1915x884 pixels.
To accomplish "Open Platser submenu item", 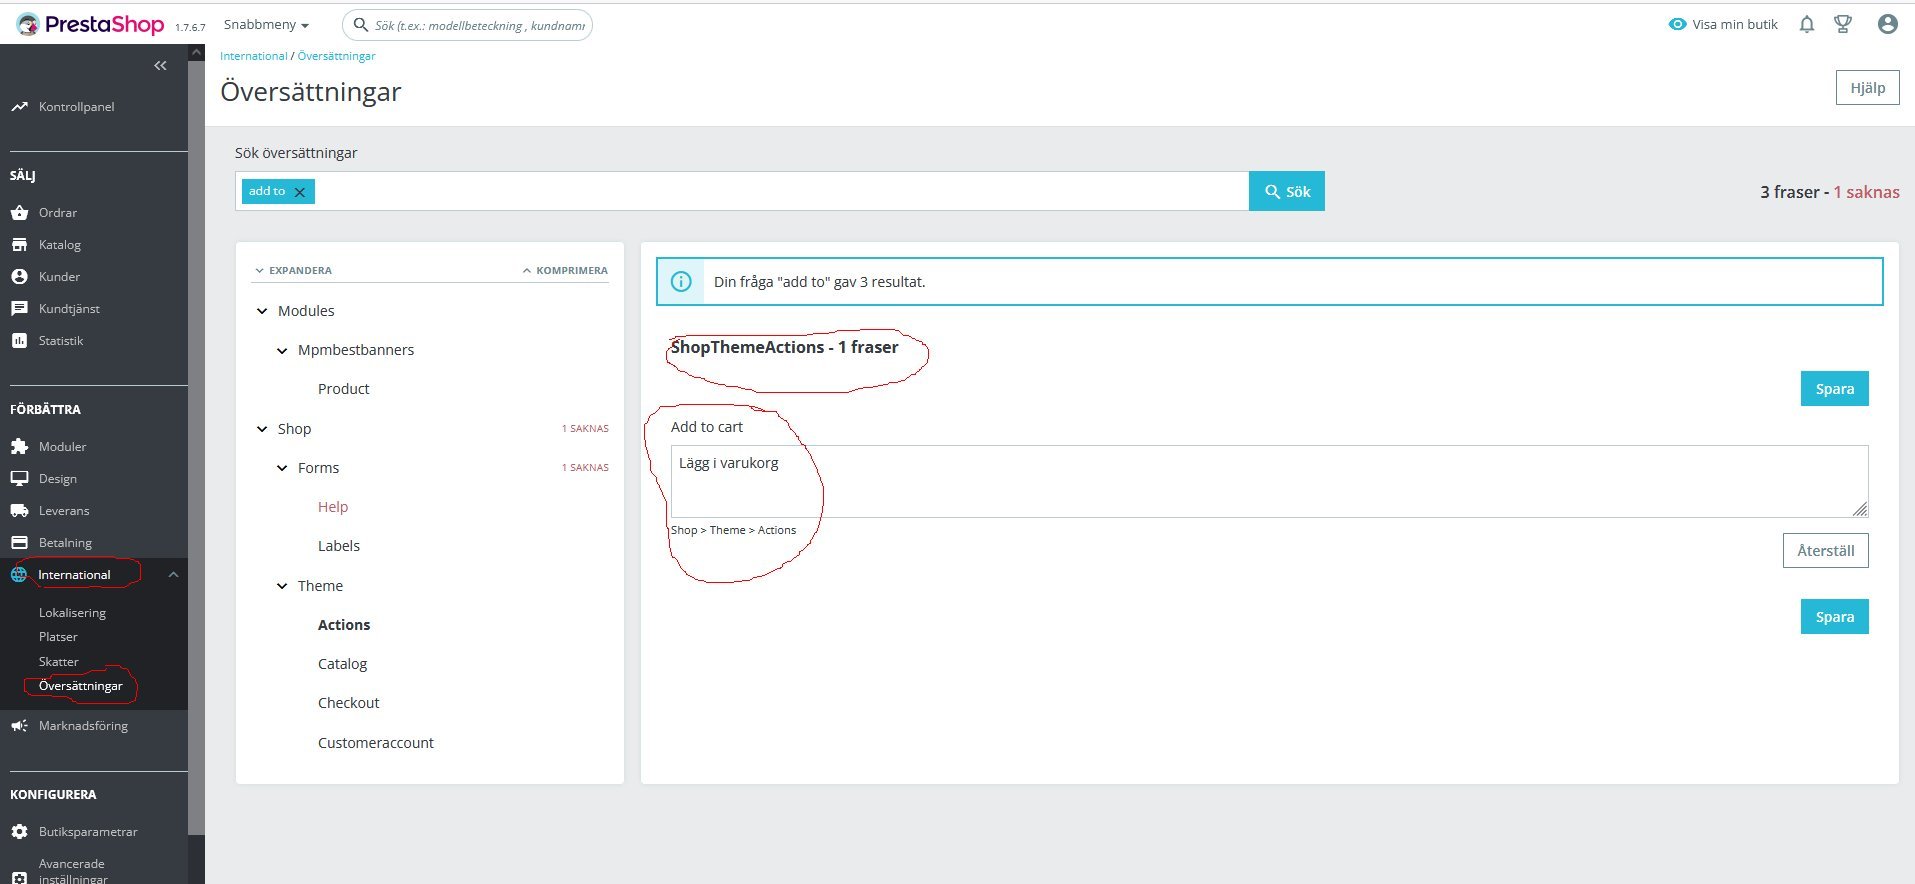I will (58, 637).
